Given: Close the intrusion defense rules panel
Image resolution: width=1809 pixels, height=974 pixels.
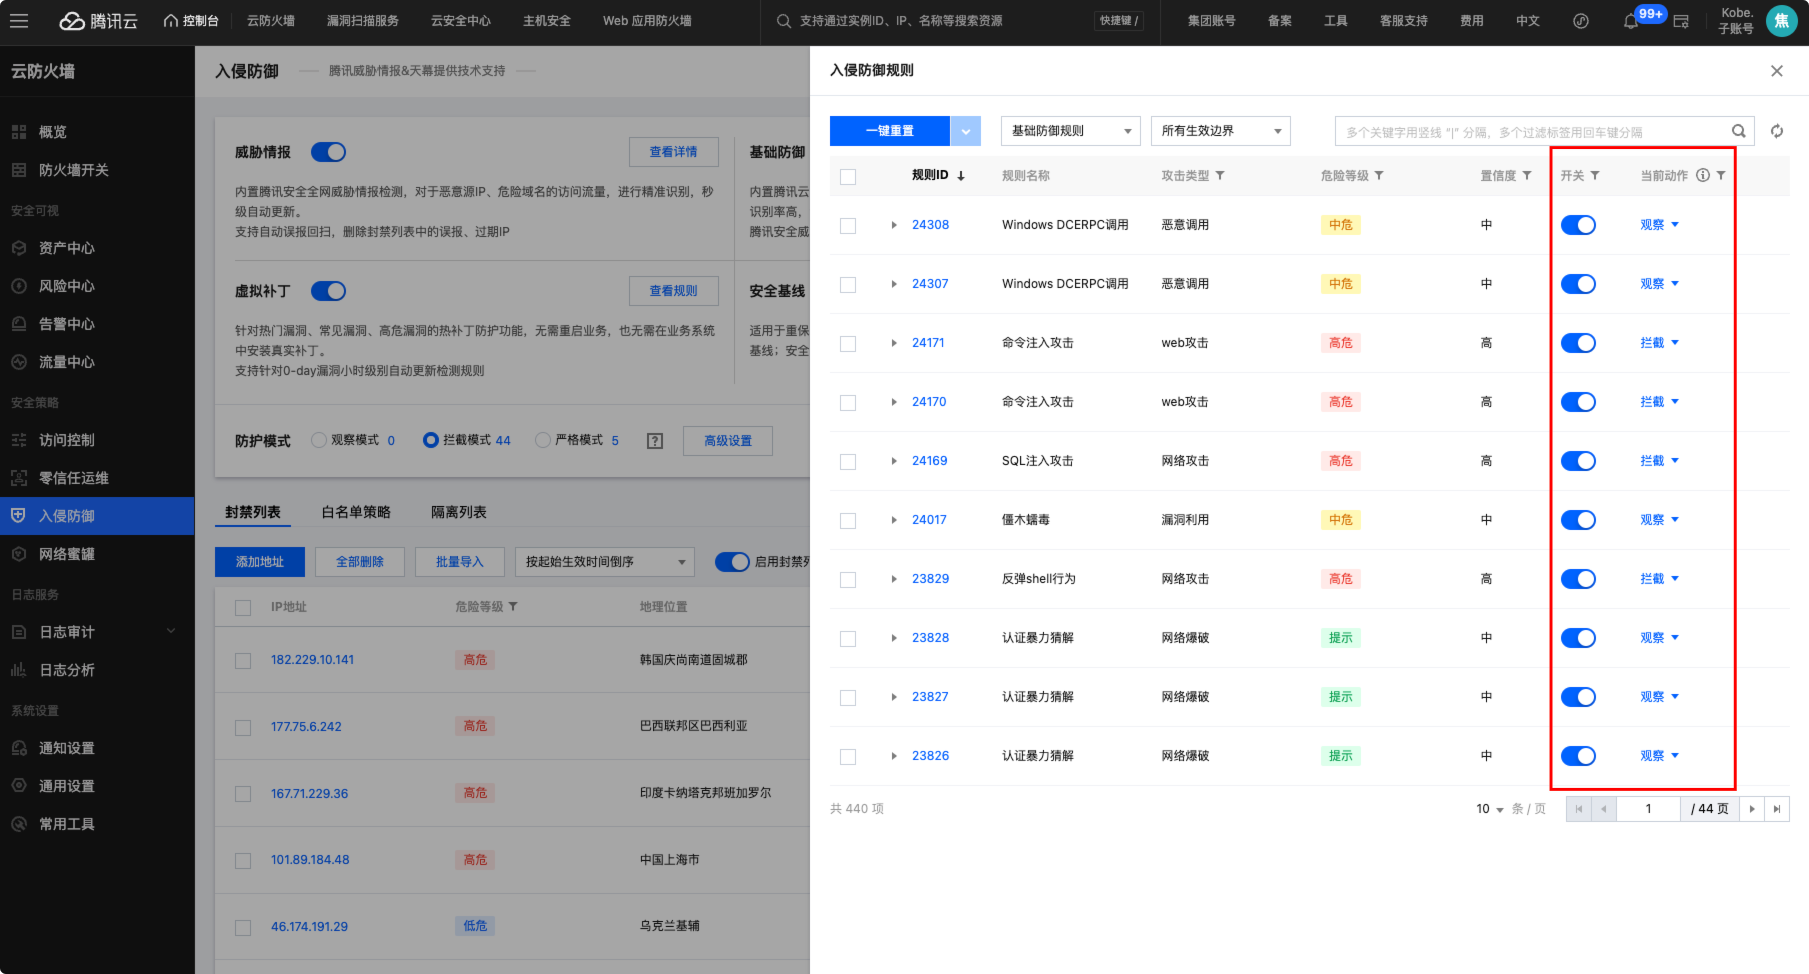Looking at the screenshot, I should click(x=1777, y=71).
